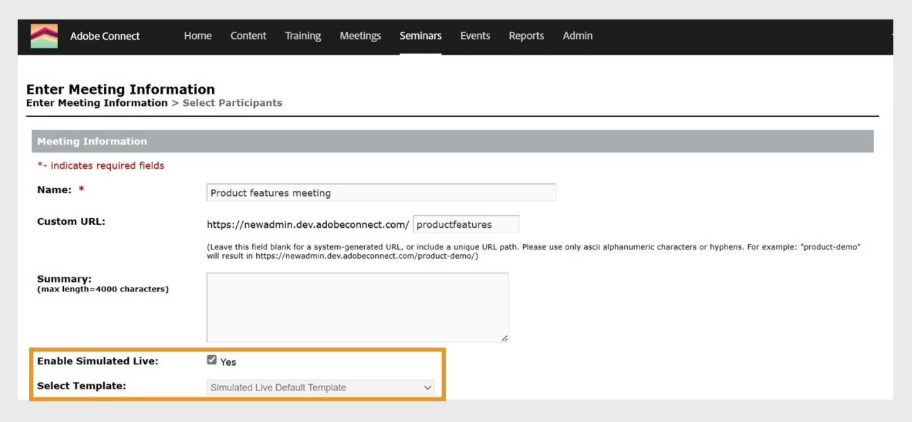
Task: Click the Enter Meeting Information breadcrumb step
Action: (97, 103)
